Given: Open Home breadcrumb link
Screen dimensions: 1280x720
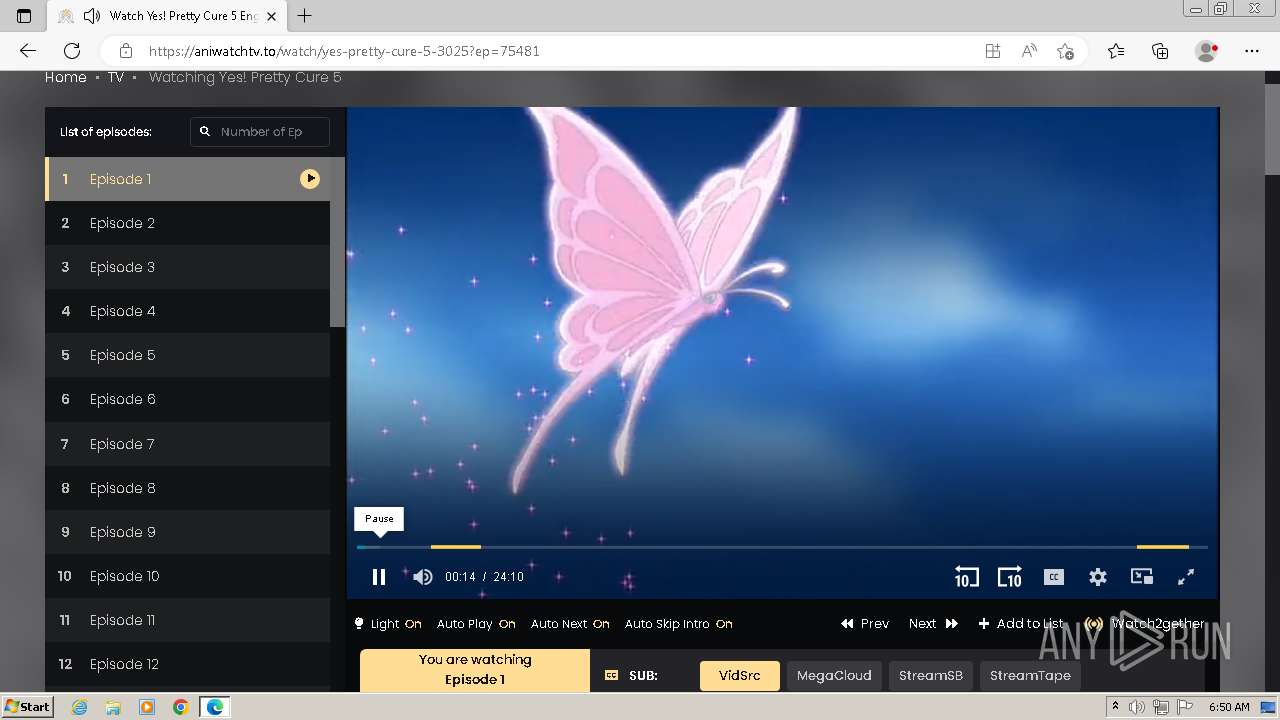Looking at the screenshot, I should point(66,77).
